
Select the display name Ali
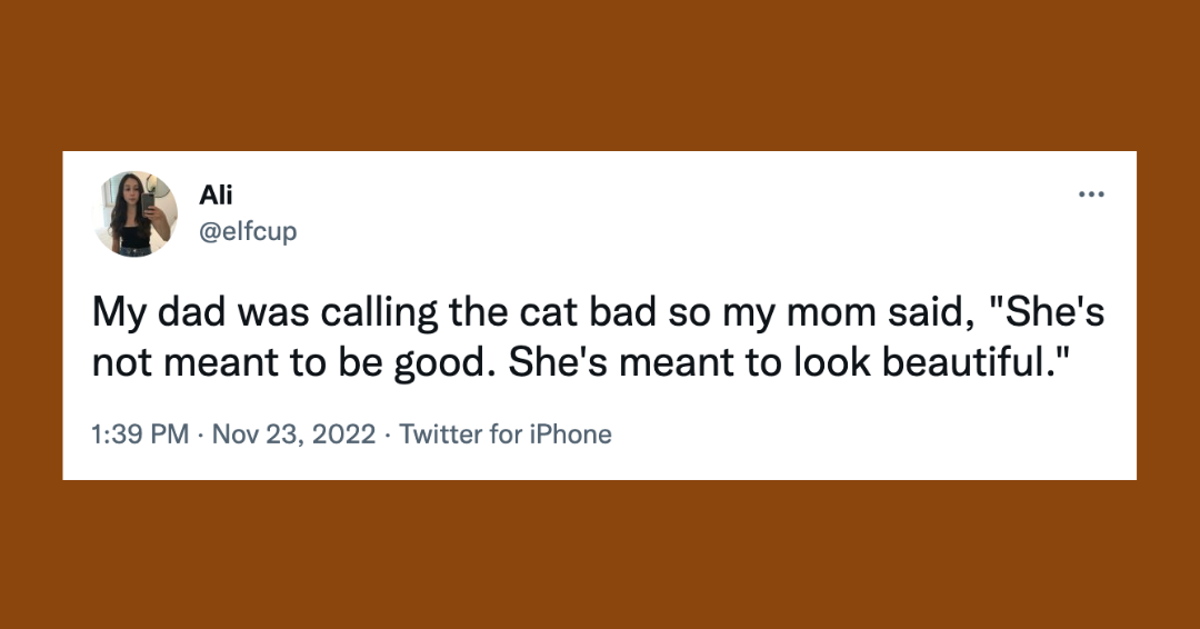pyautogui.click(x=216, y=194)
